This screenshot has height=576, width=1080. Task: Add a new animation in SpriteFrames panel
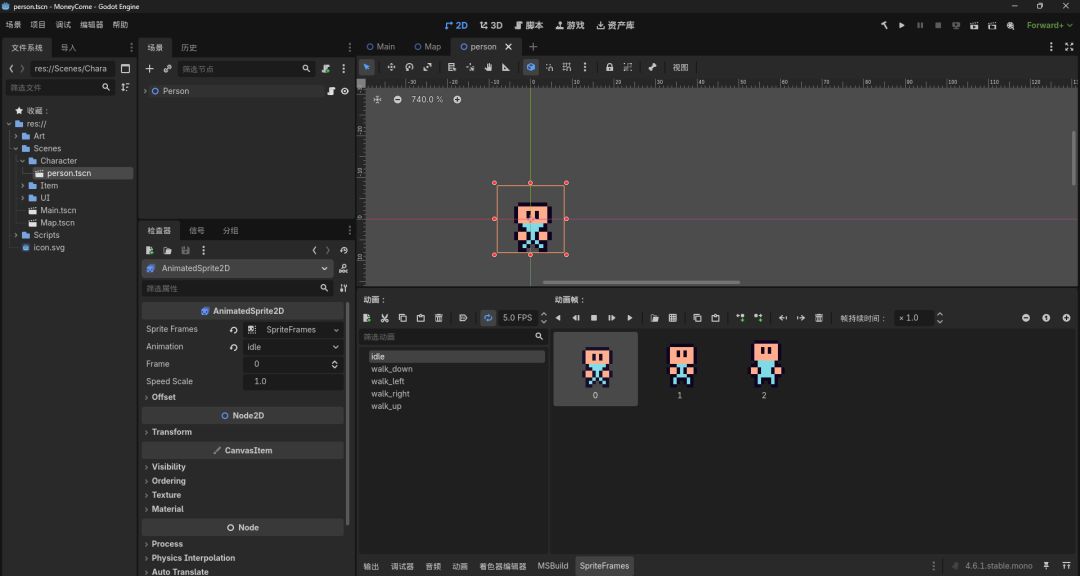[367, 318]
